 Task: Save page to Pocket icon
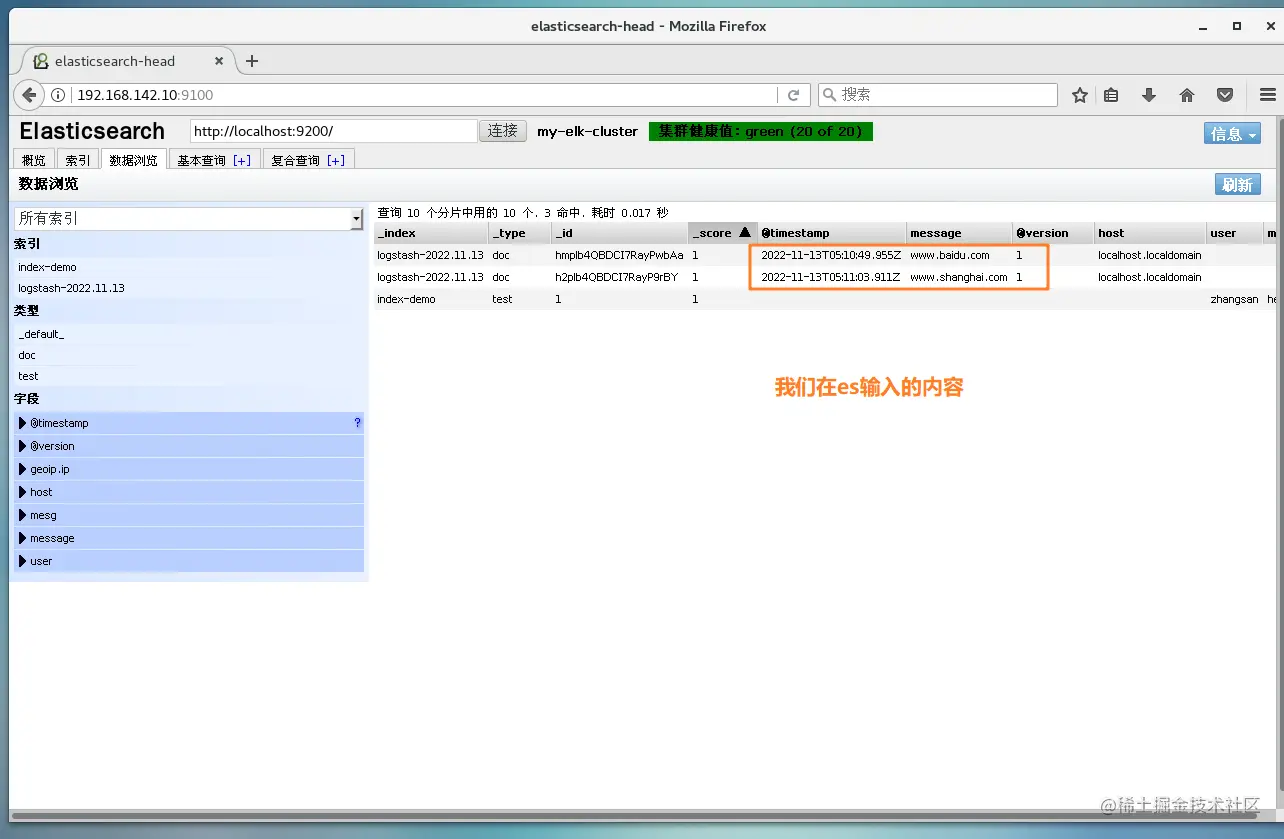(1224, 94)
